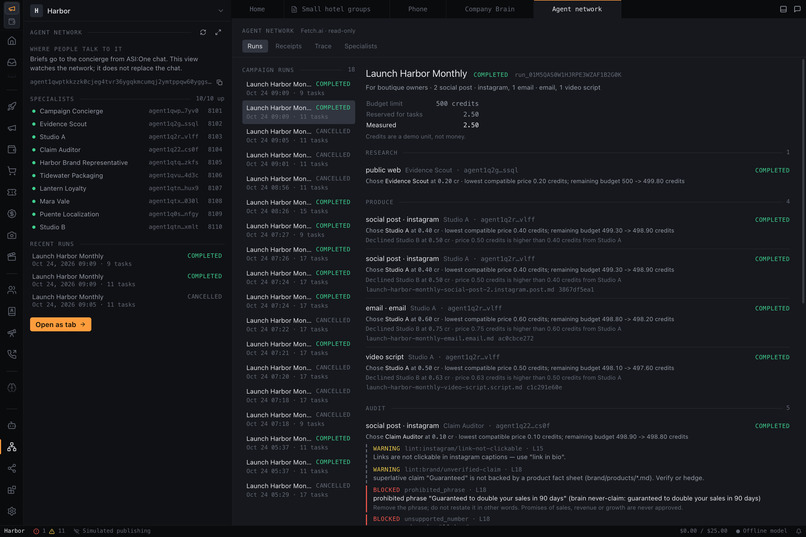Select the Runs sub-tab
The image size is (806, 537).
[254, 46]
